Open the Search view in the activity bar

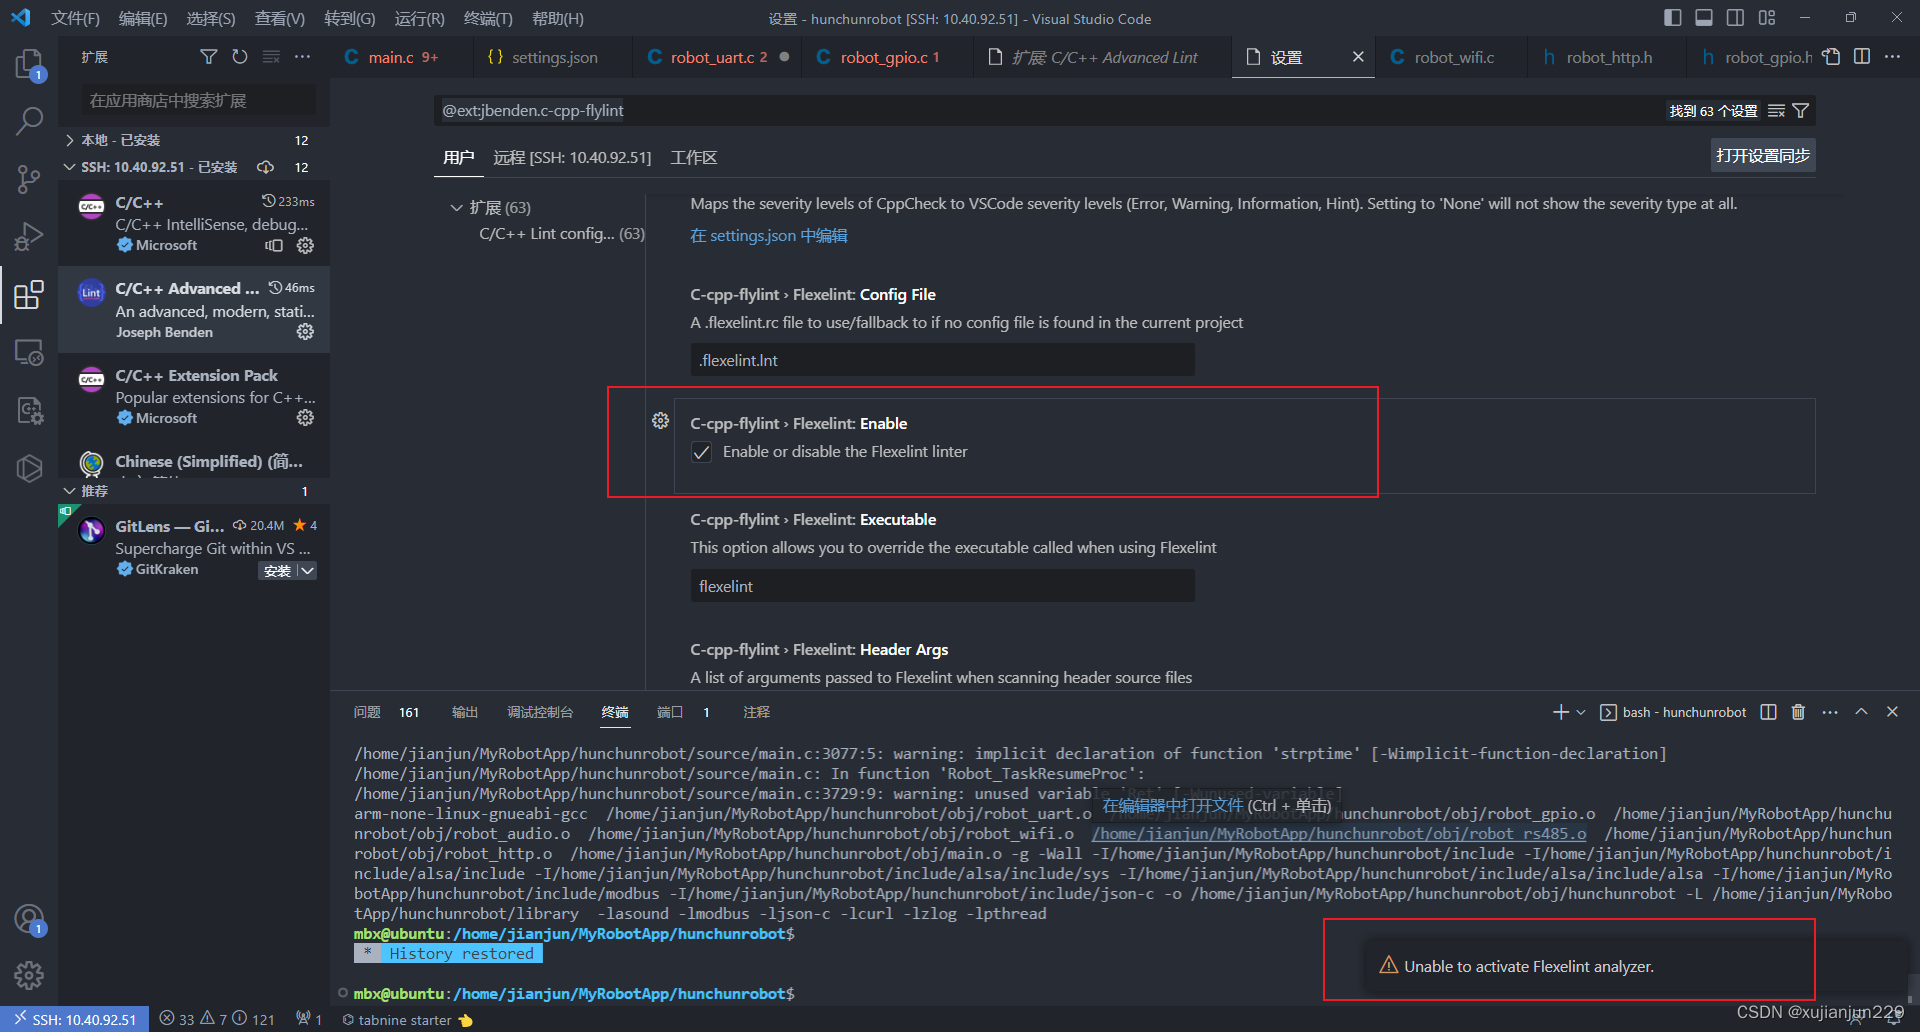29,120
